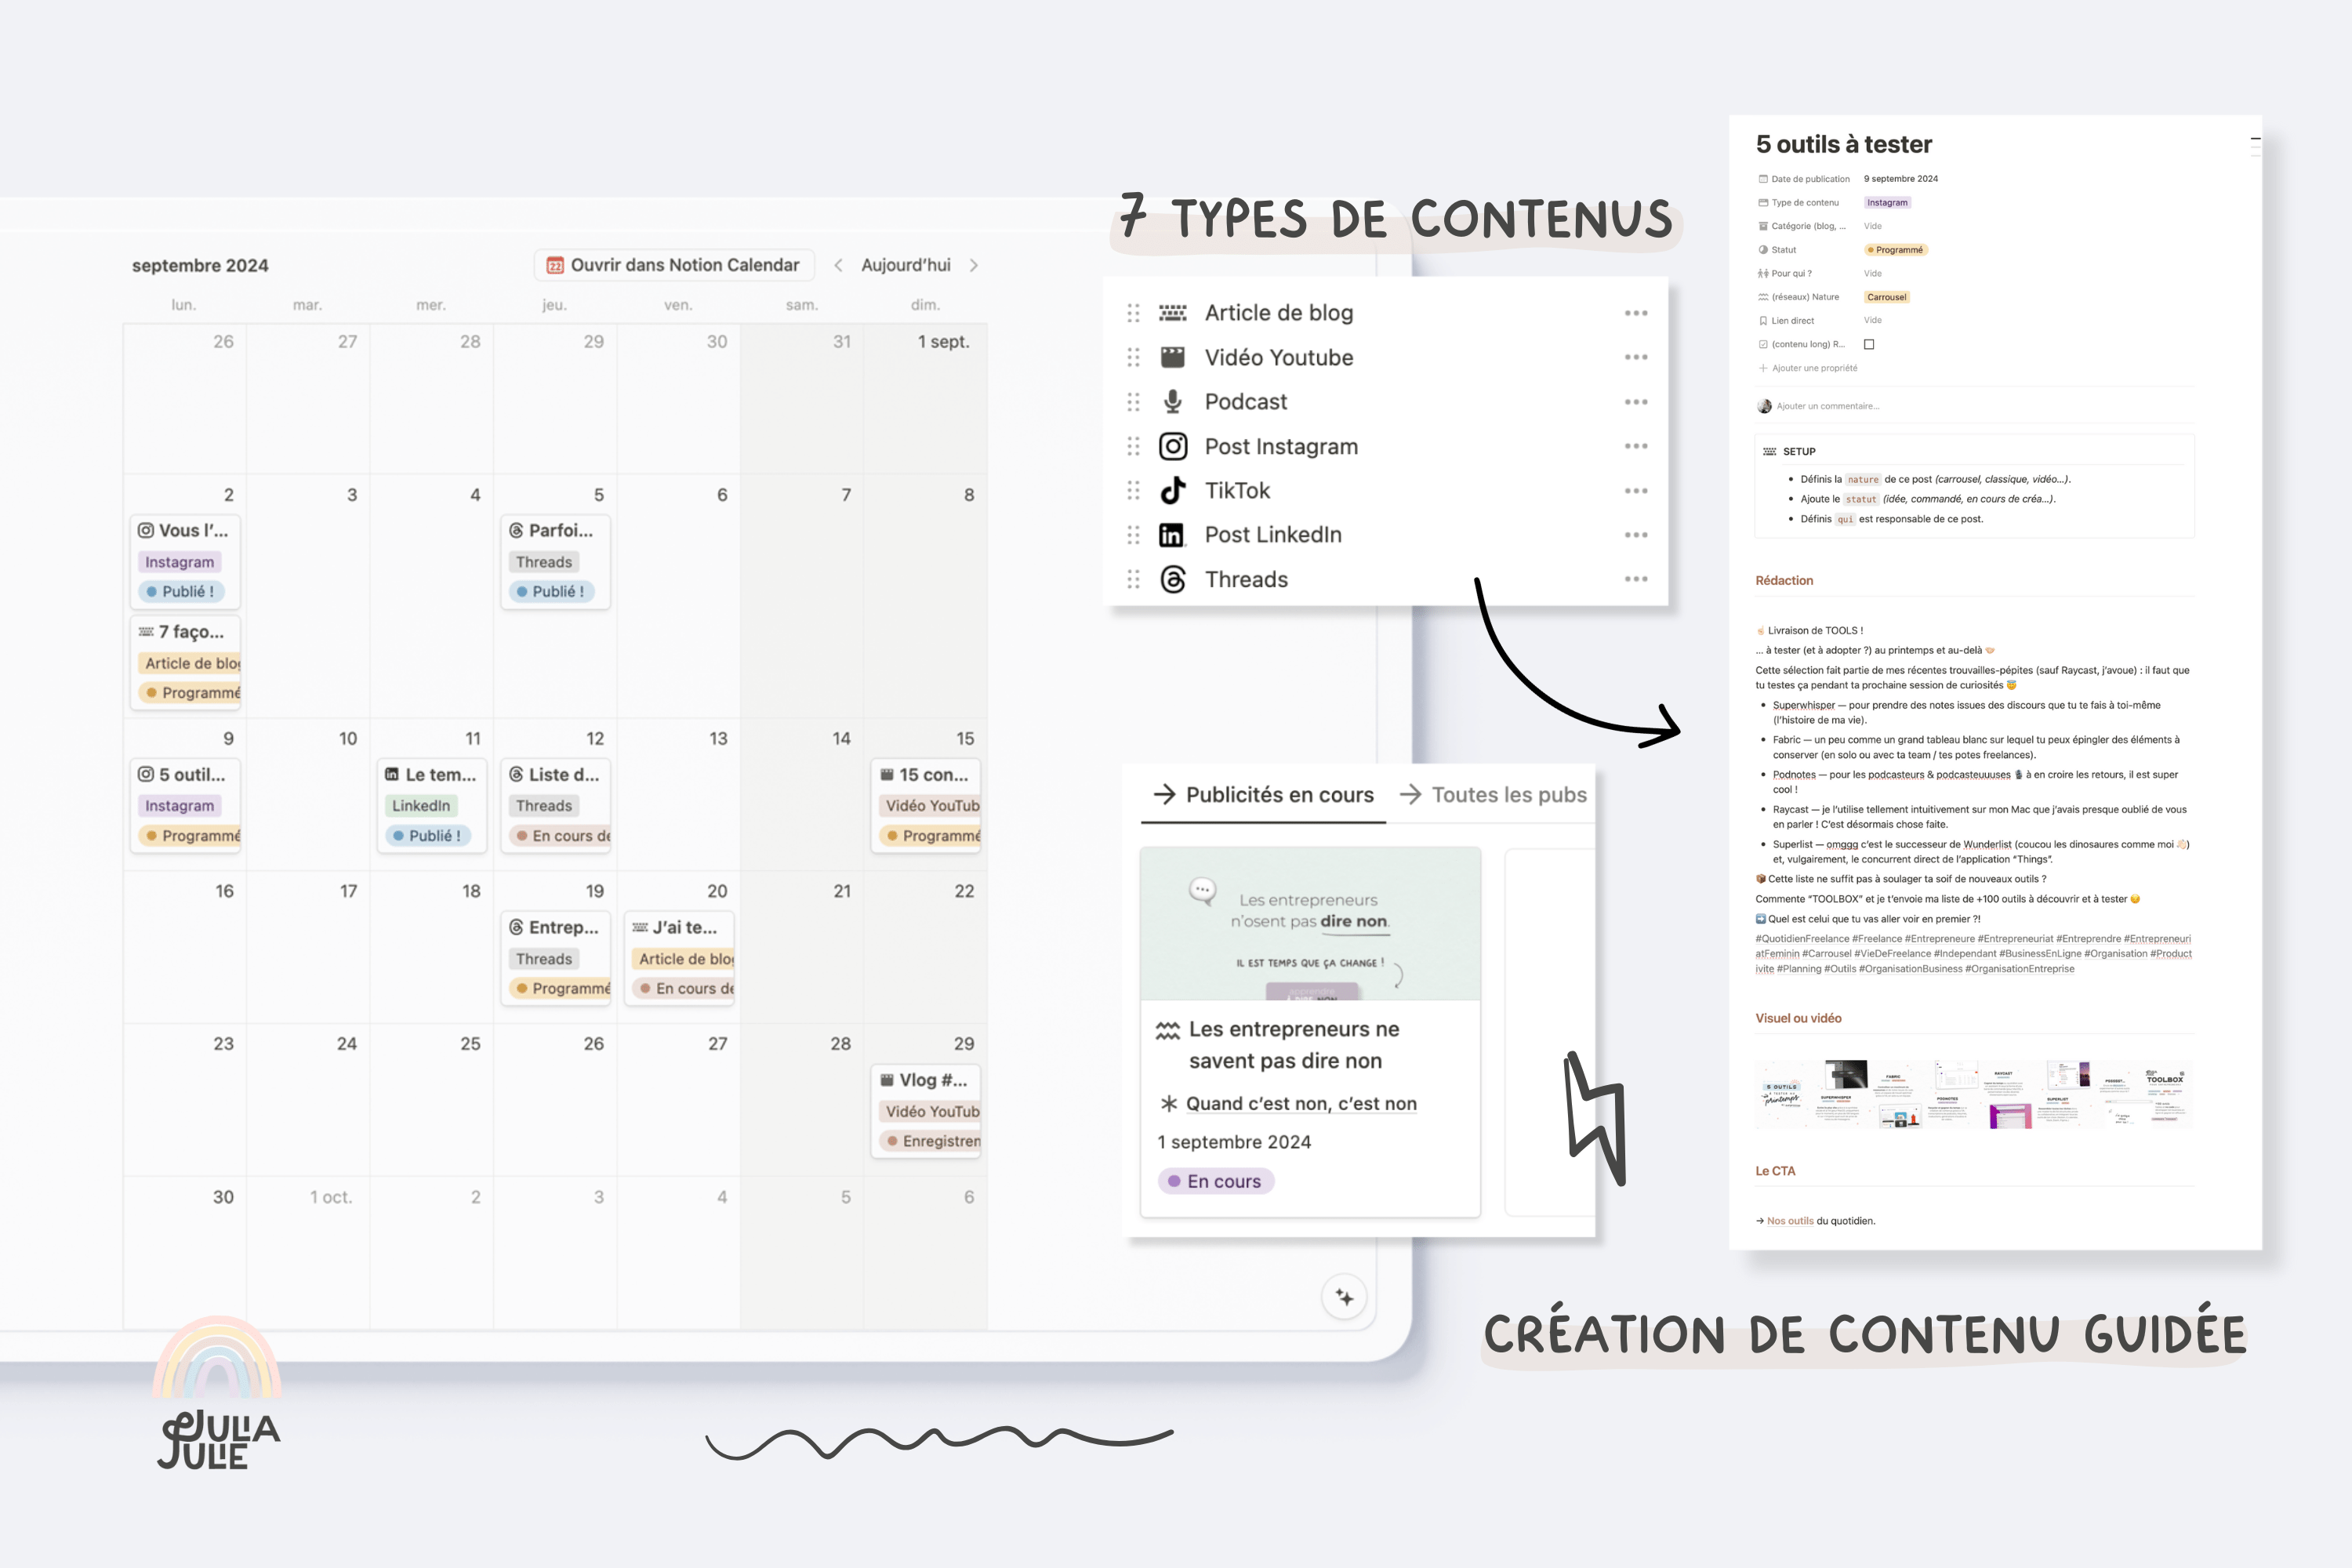Click the Vidéo Youtube icon
This screenshot has width=2352, height=1568.
click(1173, 357)
